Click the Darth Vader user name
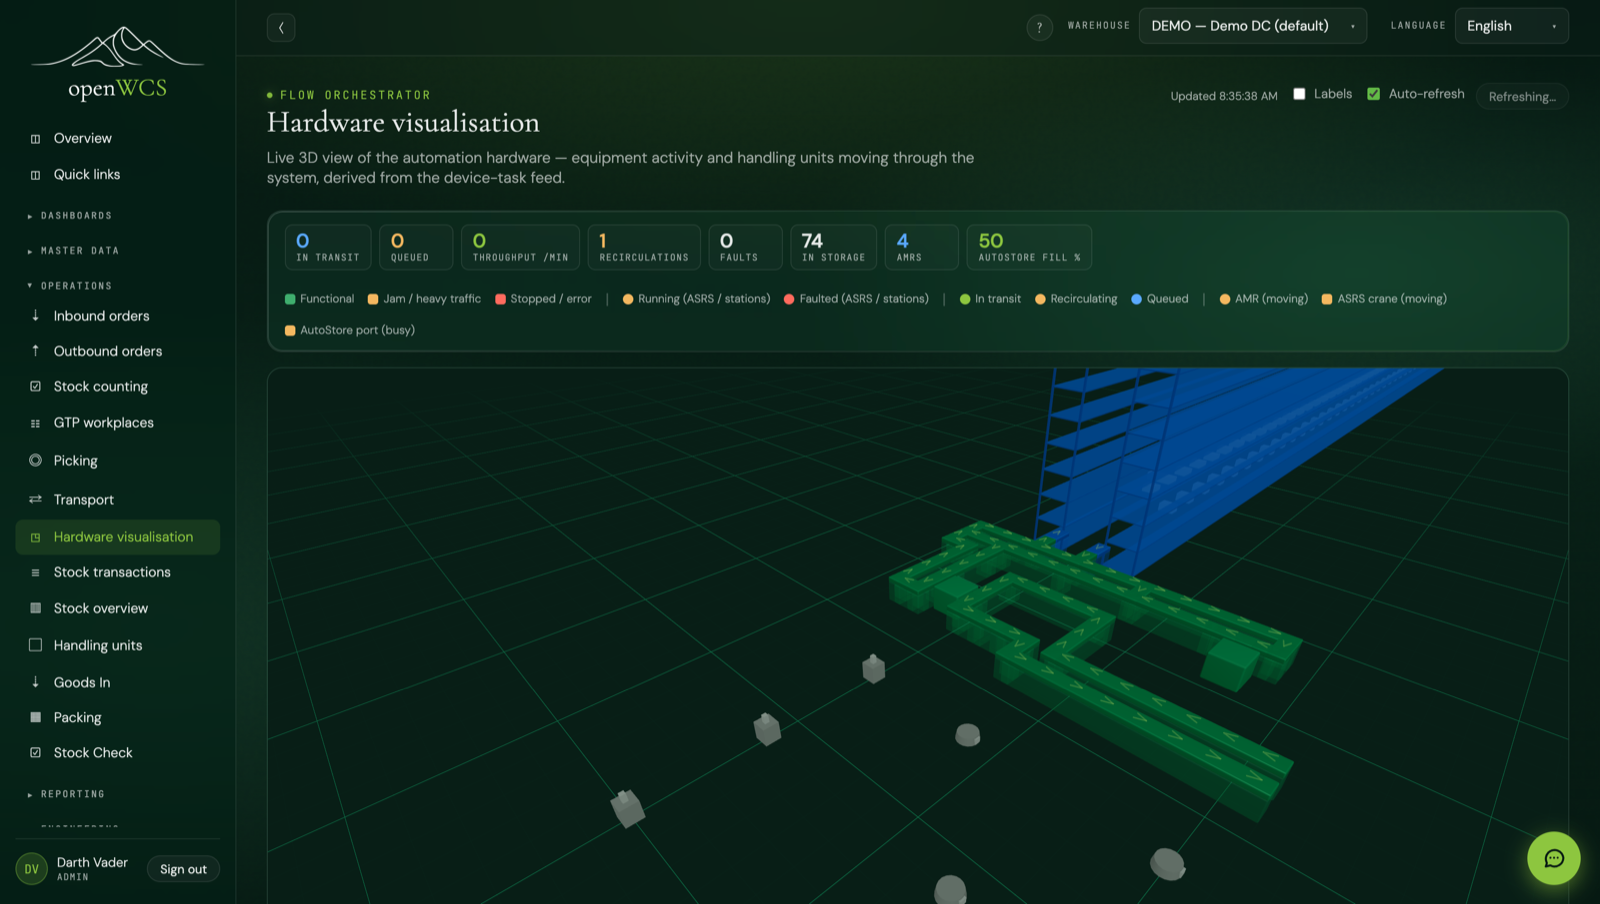This screenshot has width=1600, height=904. point(92,862)
